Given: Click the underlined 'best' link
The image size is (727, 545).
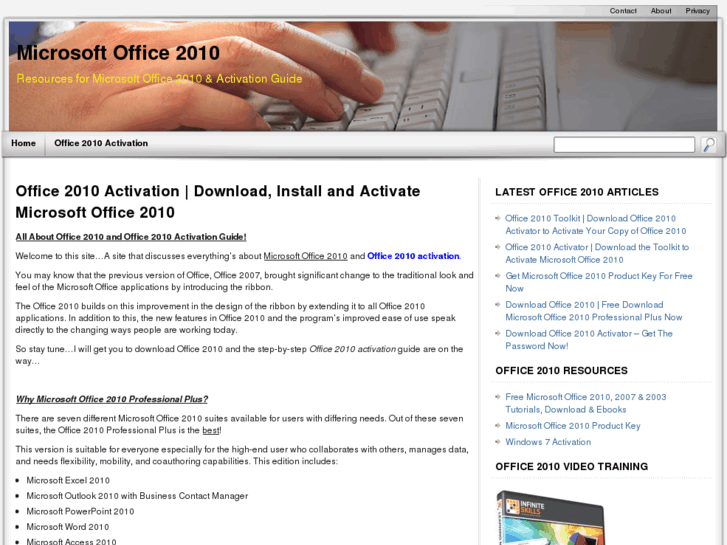Looking at the screenshot, I should pyautogui.click(x=211, y=430).
